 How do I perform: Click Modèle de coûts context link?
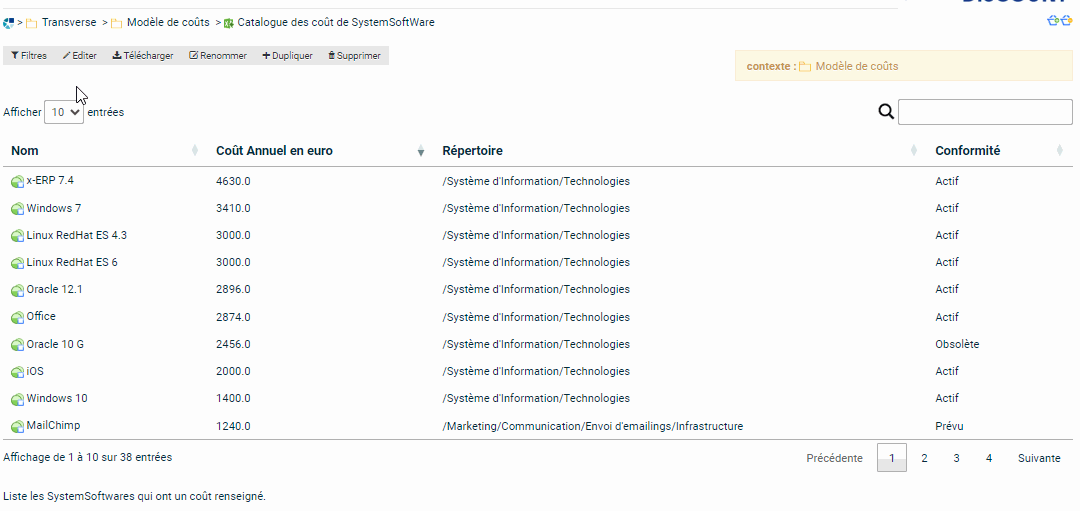pos(857,66)
